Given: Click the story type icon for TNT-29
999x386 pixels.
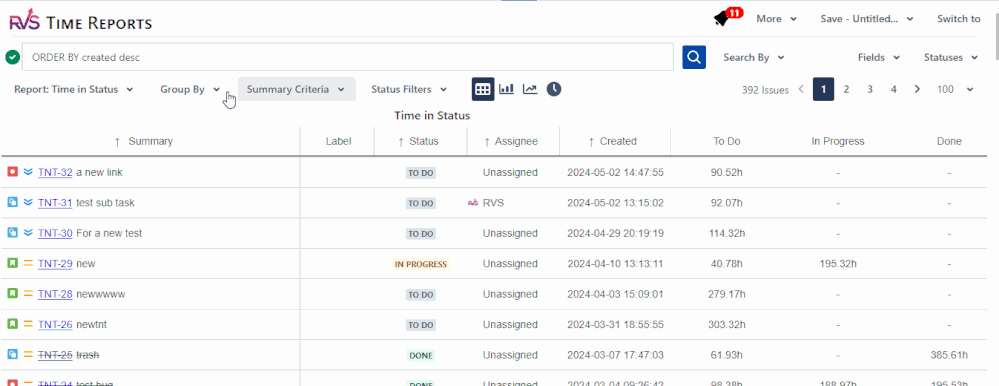Looking at the screenshot, I should [x=12, y=263].
